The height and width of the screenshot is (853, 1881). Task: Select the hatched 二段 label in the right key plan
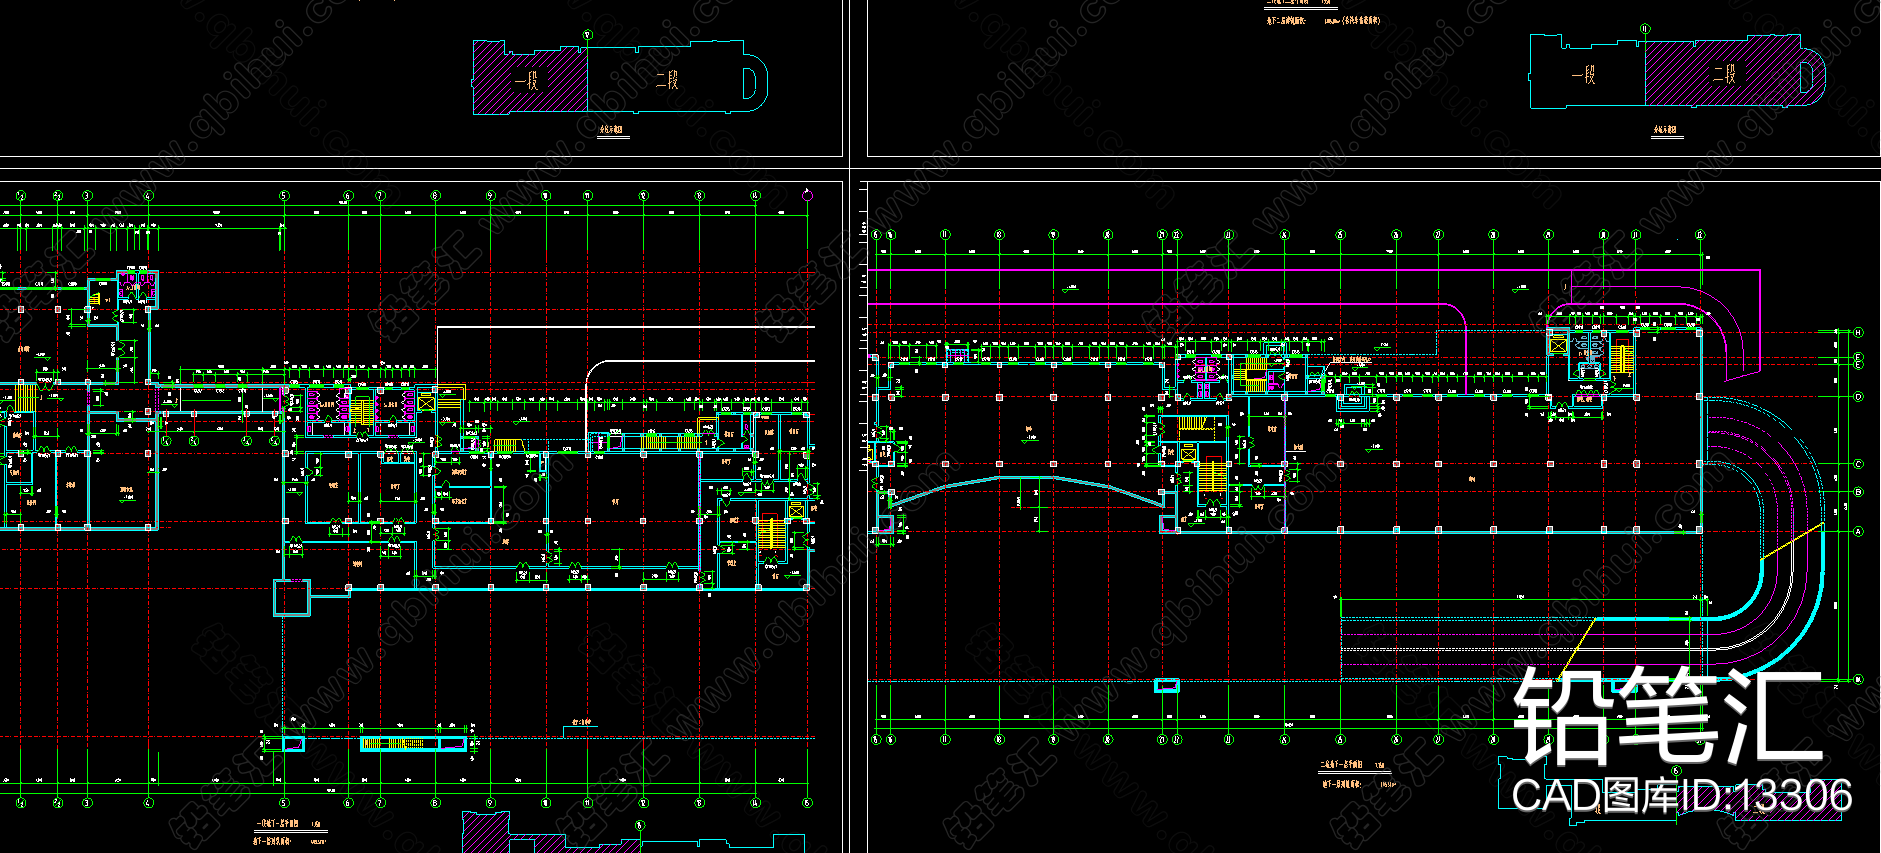(1724, 74)
